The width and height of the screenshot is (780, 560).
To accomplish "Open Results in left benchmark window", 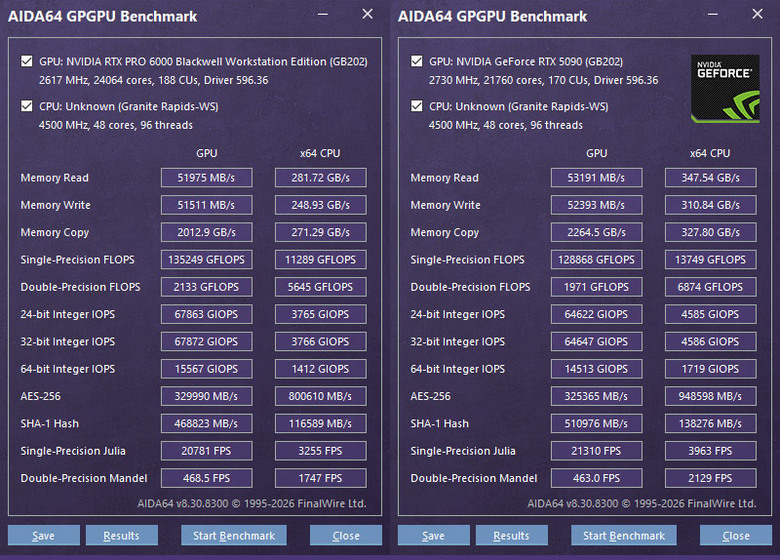I will click(x=122, y=535).
